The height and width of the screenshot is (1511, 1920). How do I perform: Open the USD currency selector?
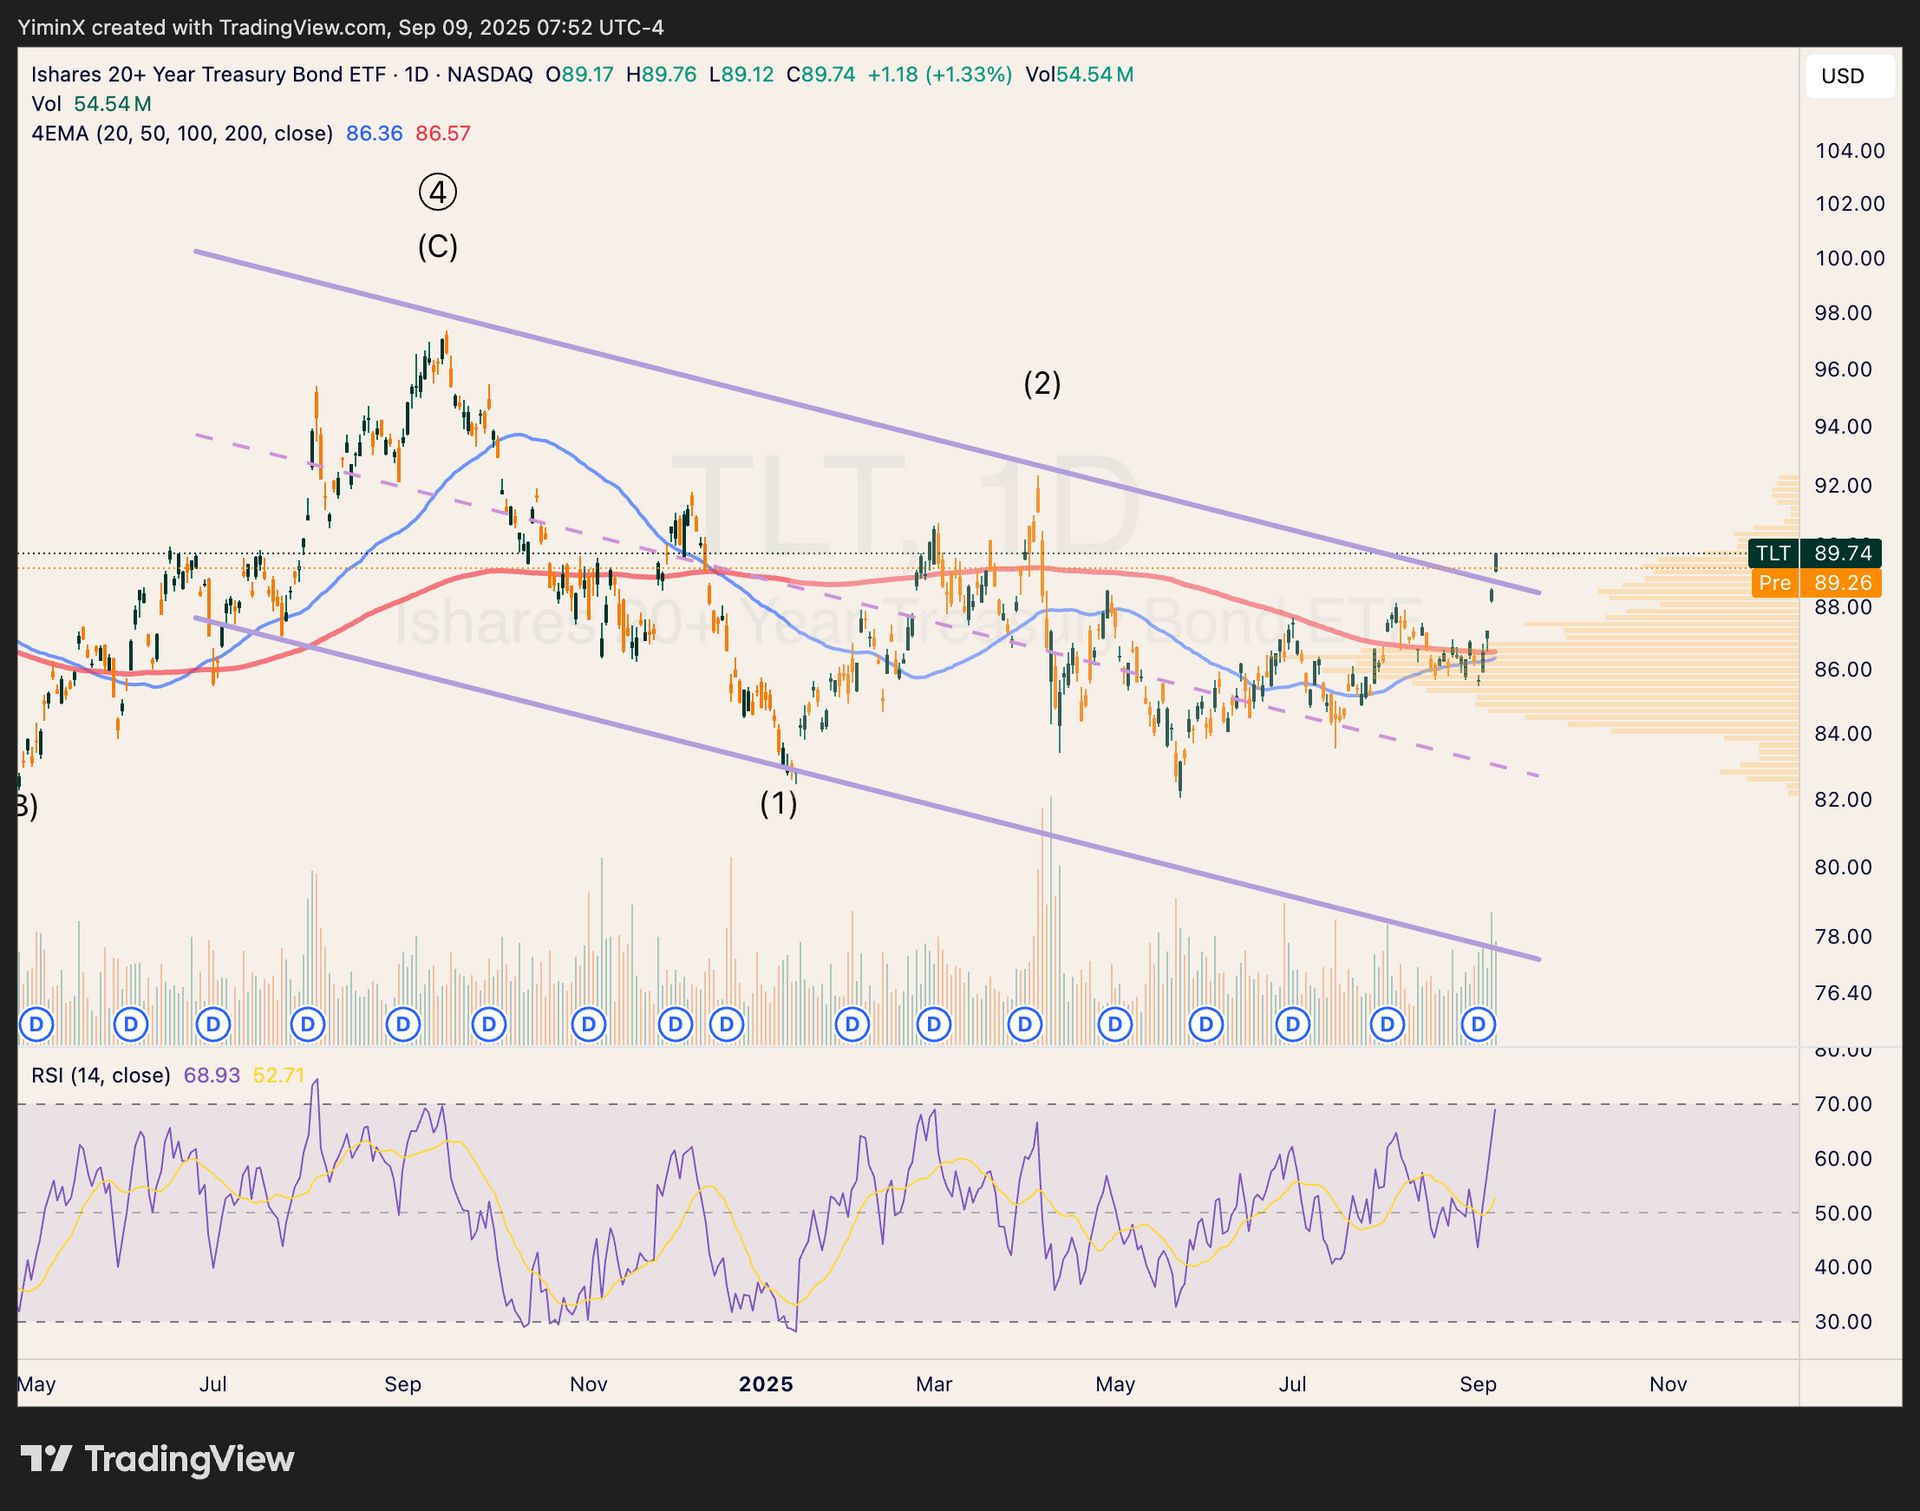coord(1848,76)
